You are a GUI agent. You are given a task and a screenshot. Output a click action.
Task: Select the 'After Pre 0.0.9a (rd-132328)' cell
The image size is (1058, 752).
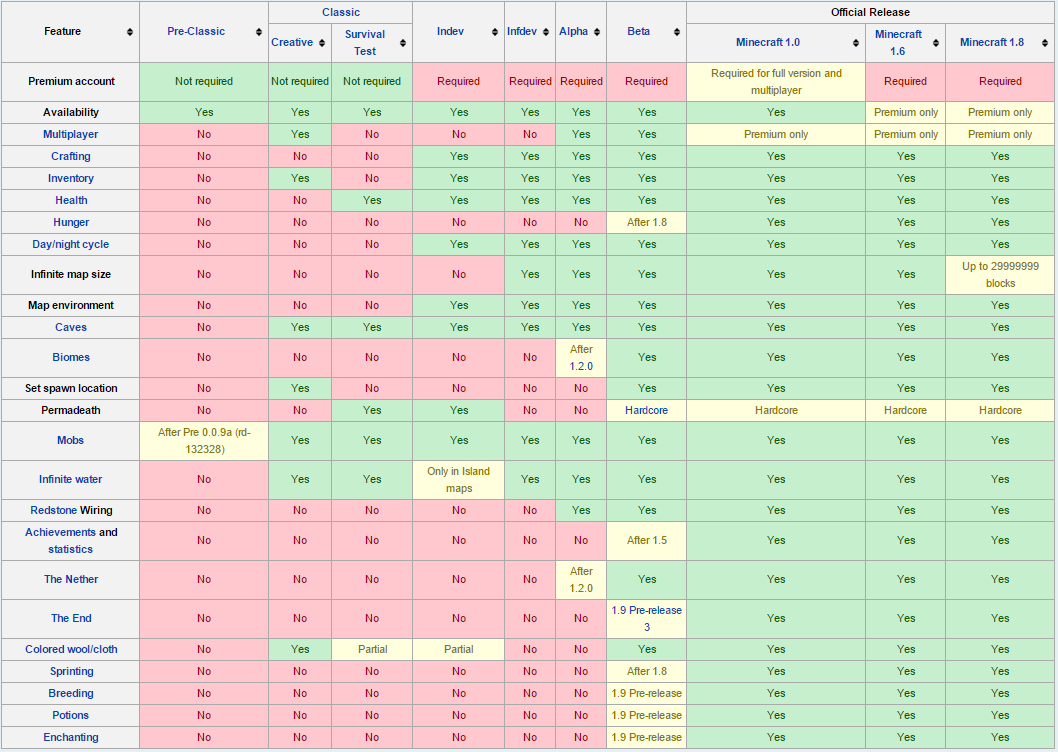coord(204,441)
